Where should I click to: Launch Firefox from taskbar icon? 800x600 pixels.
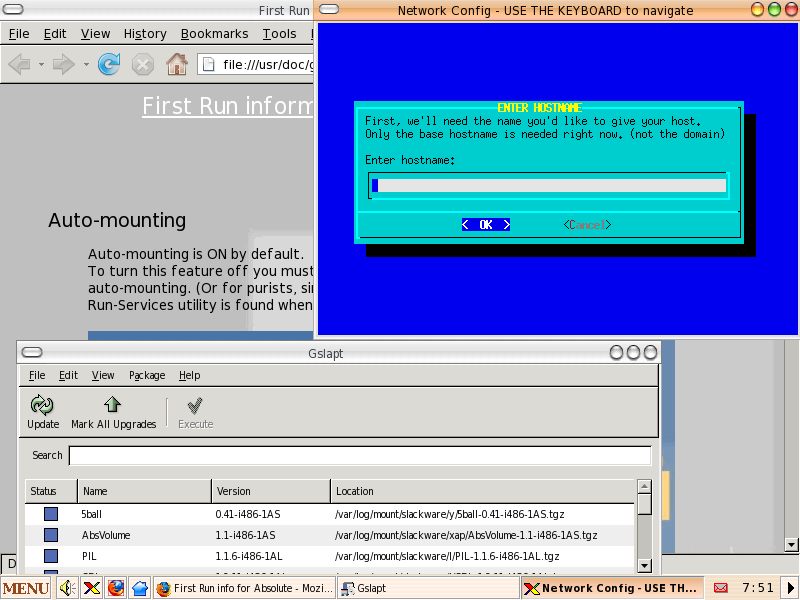point(116,588)
